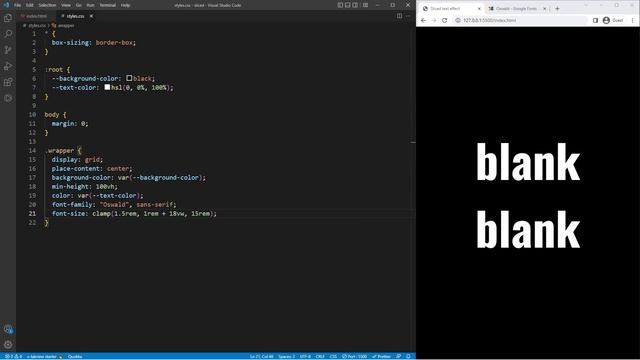
Task: Open Chrome's three-dot menu
Action: [633, 20]
